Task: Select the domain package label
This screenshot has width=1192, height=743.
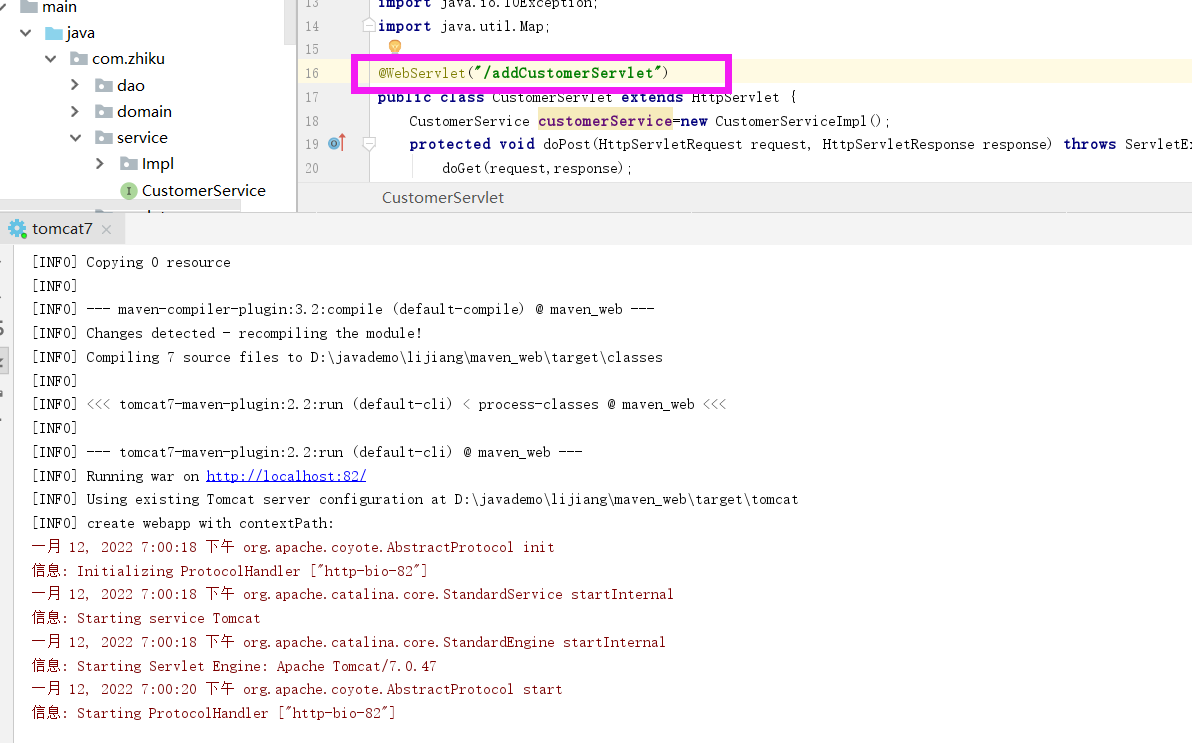Action: (x=144, y=112)
